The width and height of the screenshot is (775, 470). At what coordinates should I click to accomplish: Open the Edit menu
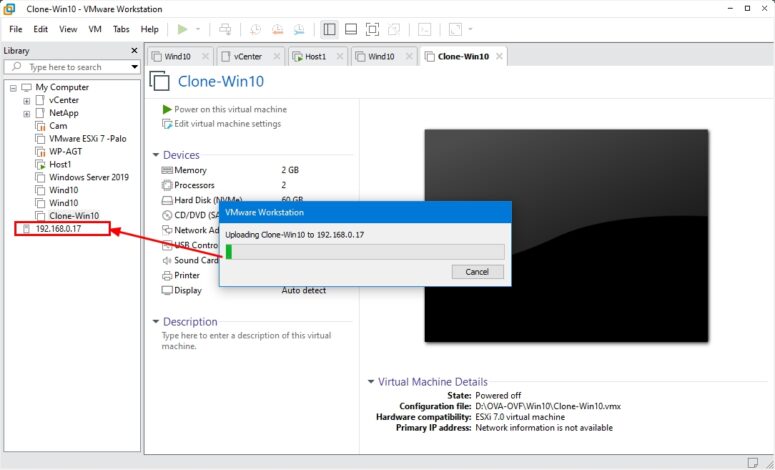point(41,29)
